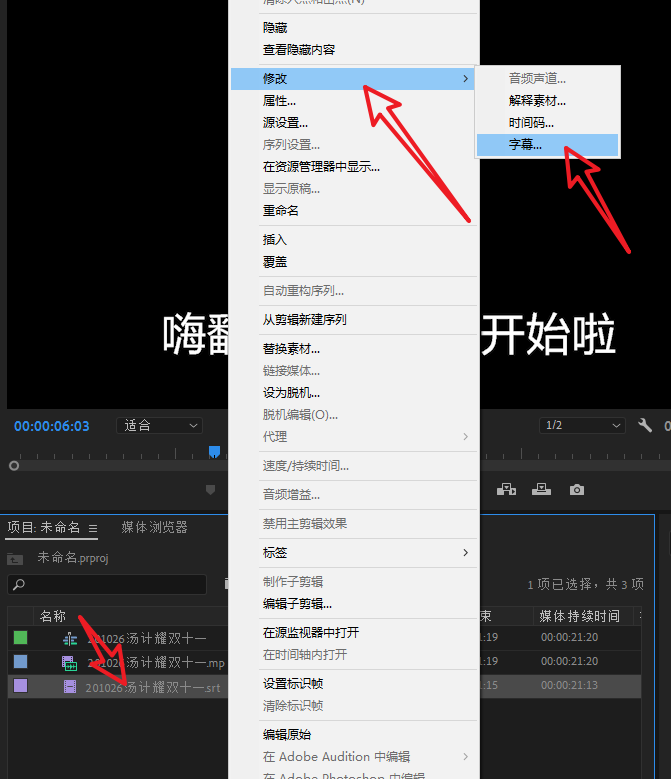
Task: Click the folder-up icon beside 未命名.prproj
Action: pyautogui.click(x=15, y=559)
